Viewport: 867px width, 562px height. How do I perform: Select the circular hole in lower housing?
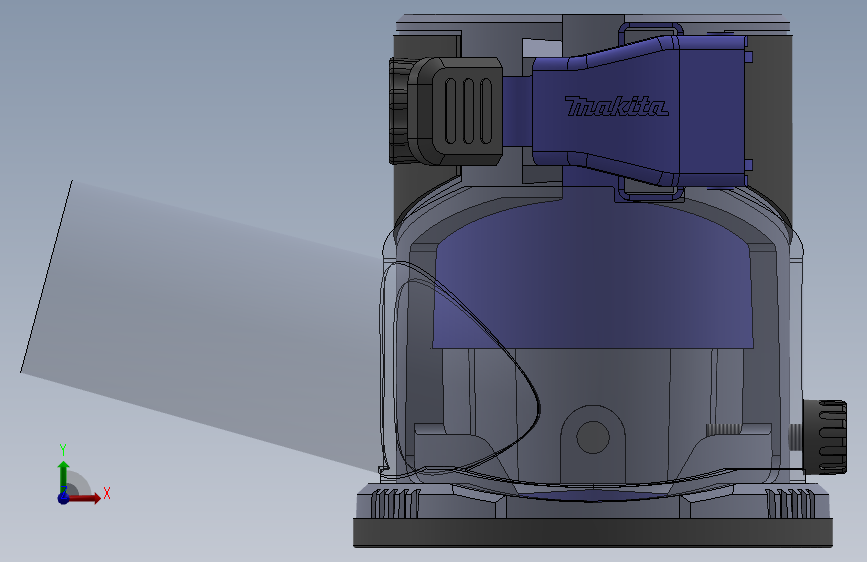tap(593, 436)
